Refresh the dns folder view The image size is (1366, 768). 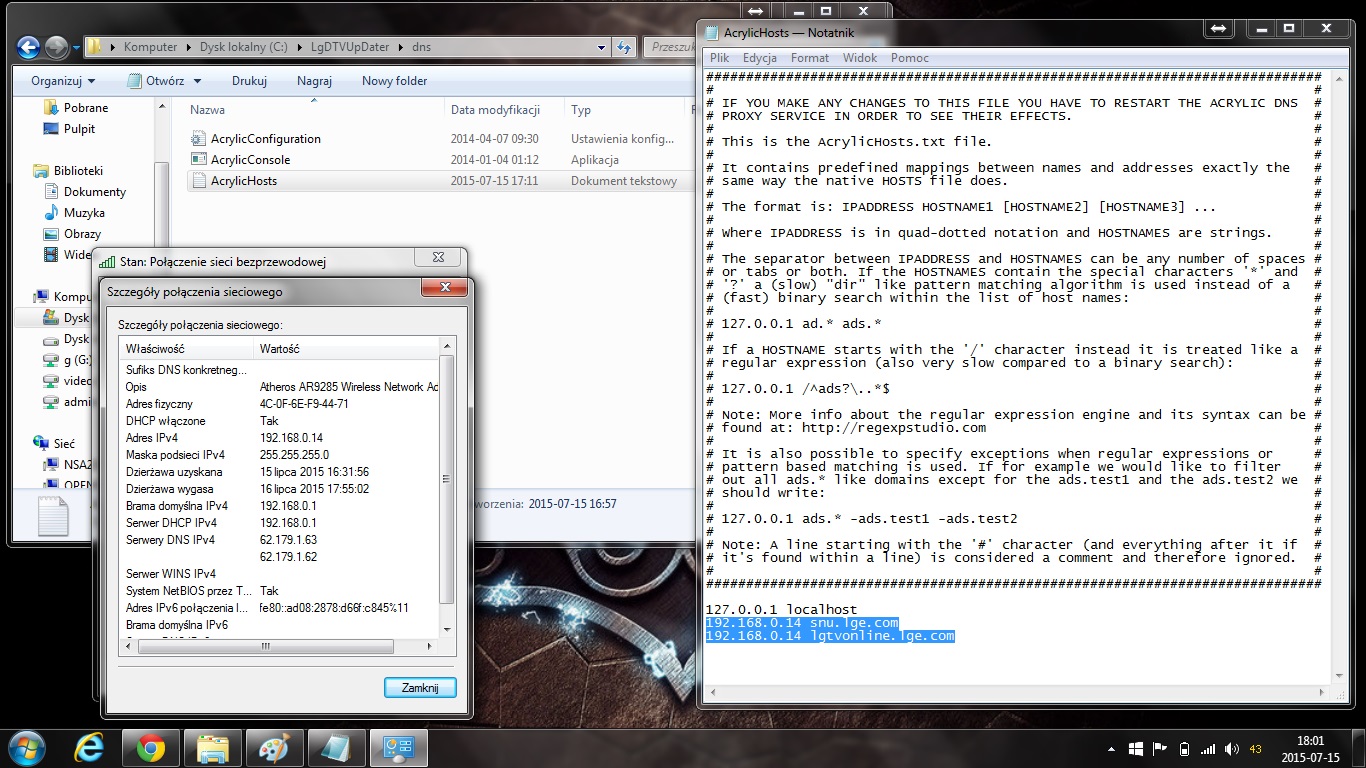(x=624, y=47)
